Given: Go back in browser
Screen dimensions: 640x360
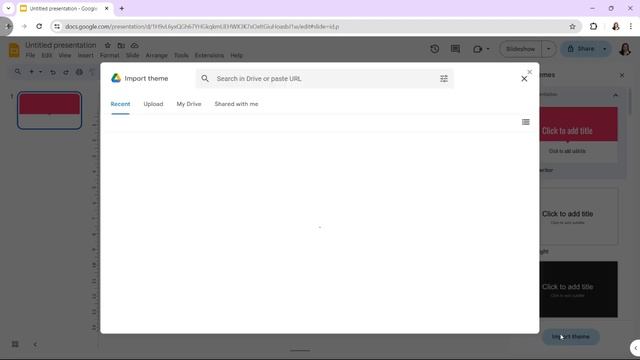Looking at the screenshot, I should 9,27.
